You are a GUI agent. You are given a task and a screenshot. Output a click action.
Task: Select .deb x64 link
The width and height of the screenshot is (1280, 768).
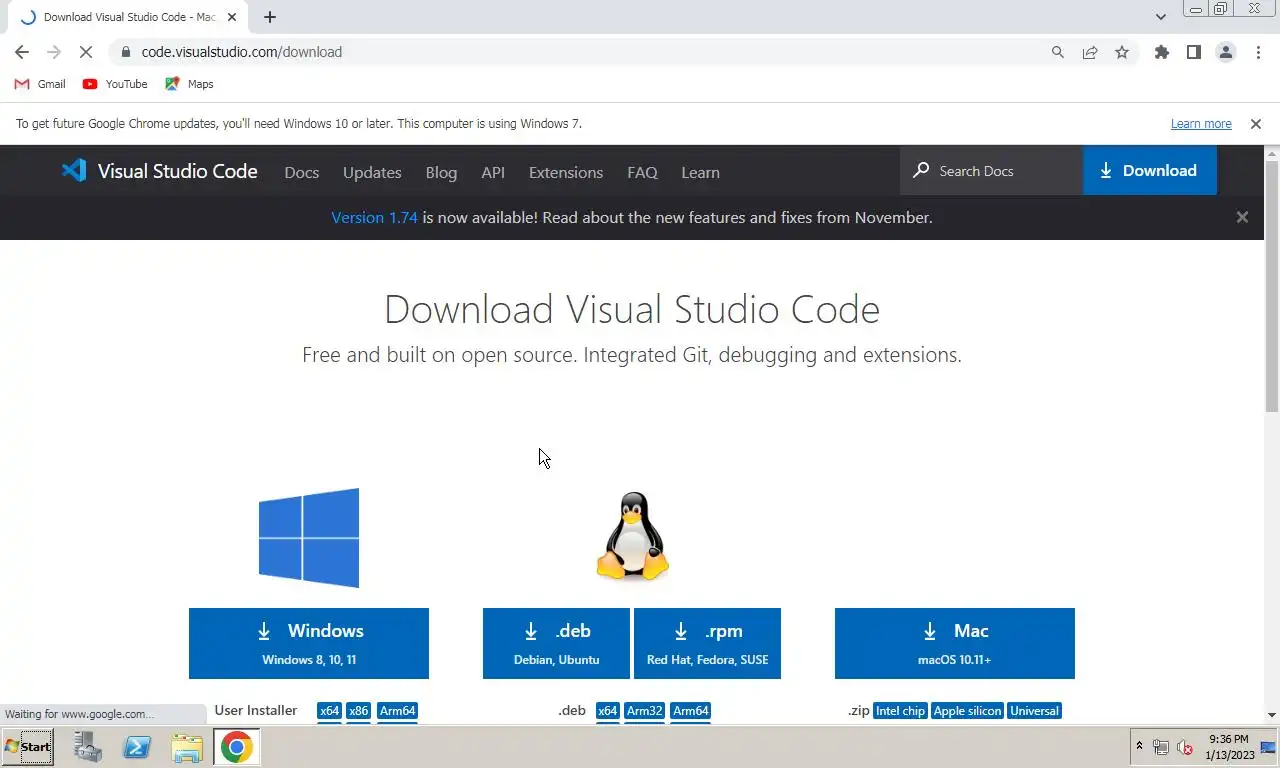click(607, 711)
